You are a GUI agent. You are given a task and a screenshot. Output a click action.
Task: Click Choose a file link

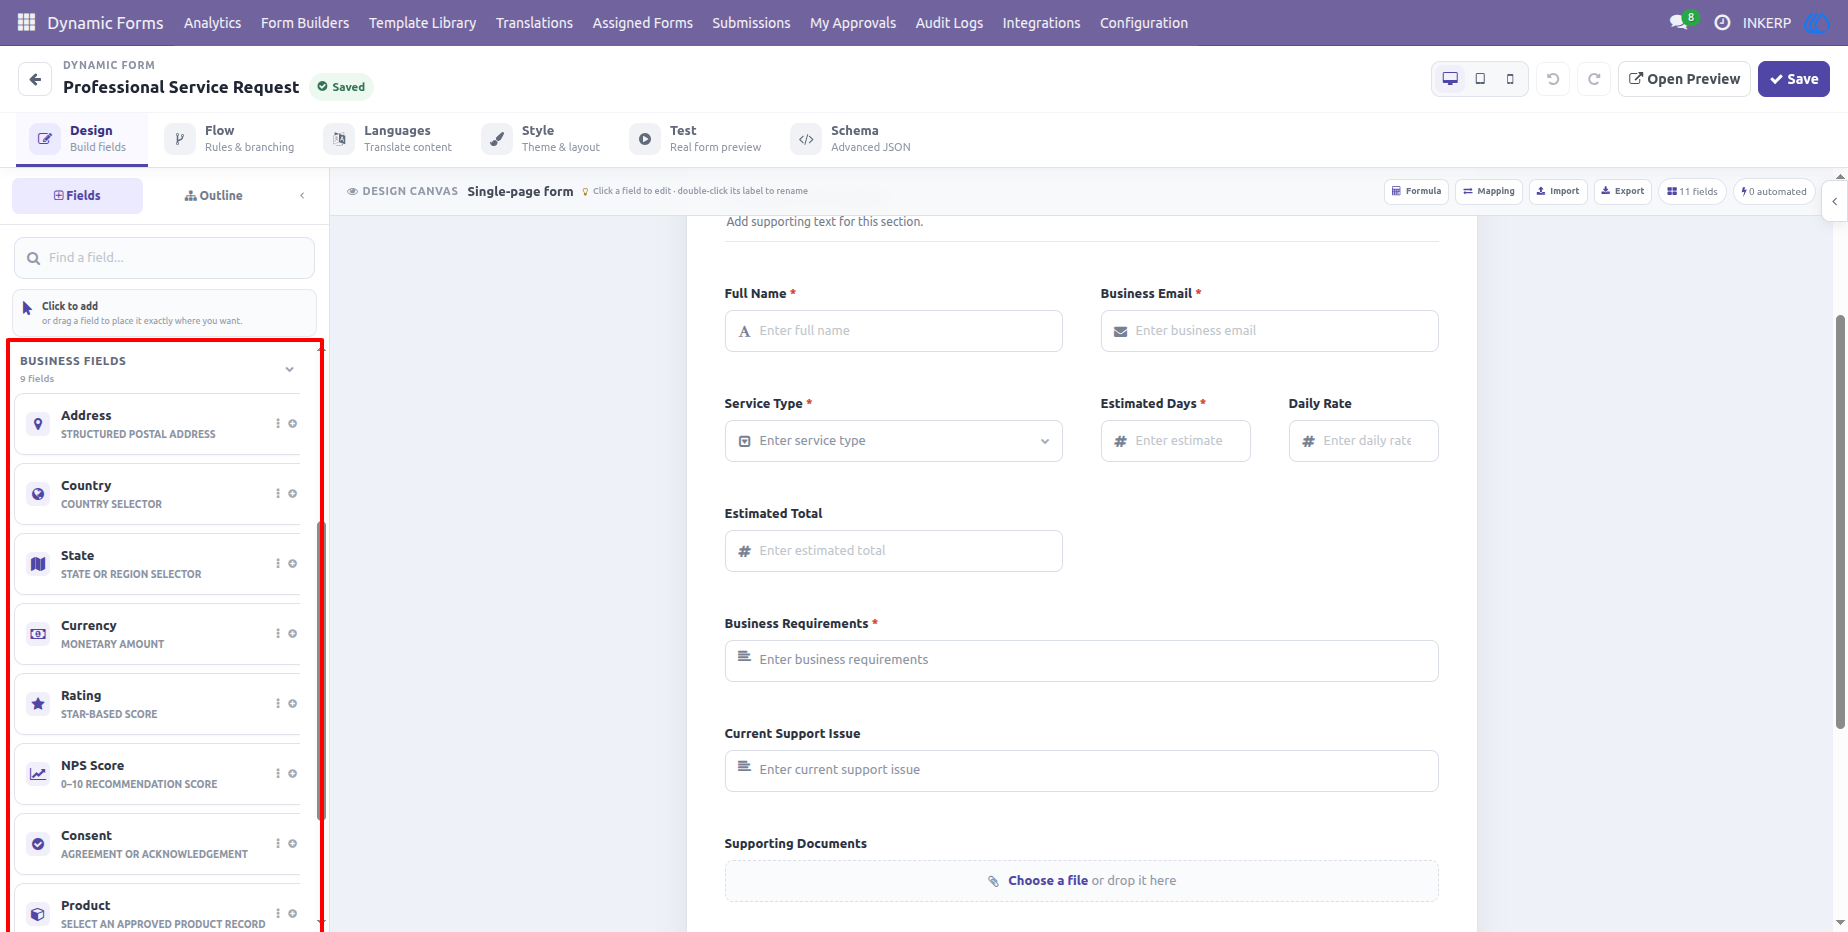pyautogui.click(x=1048, y=881)
